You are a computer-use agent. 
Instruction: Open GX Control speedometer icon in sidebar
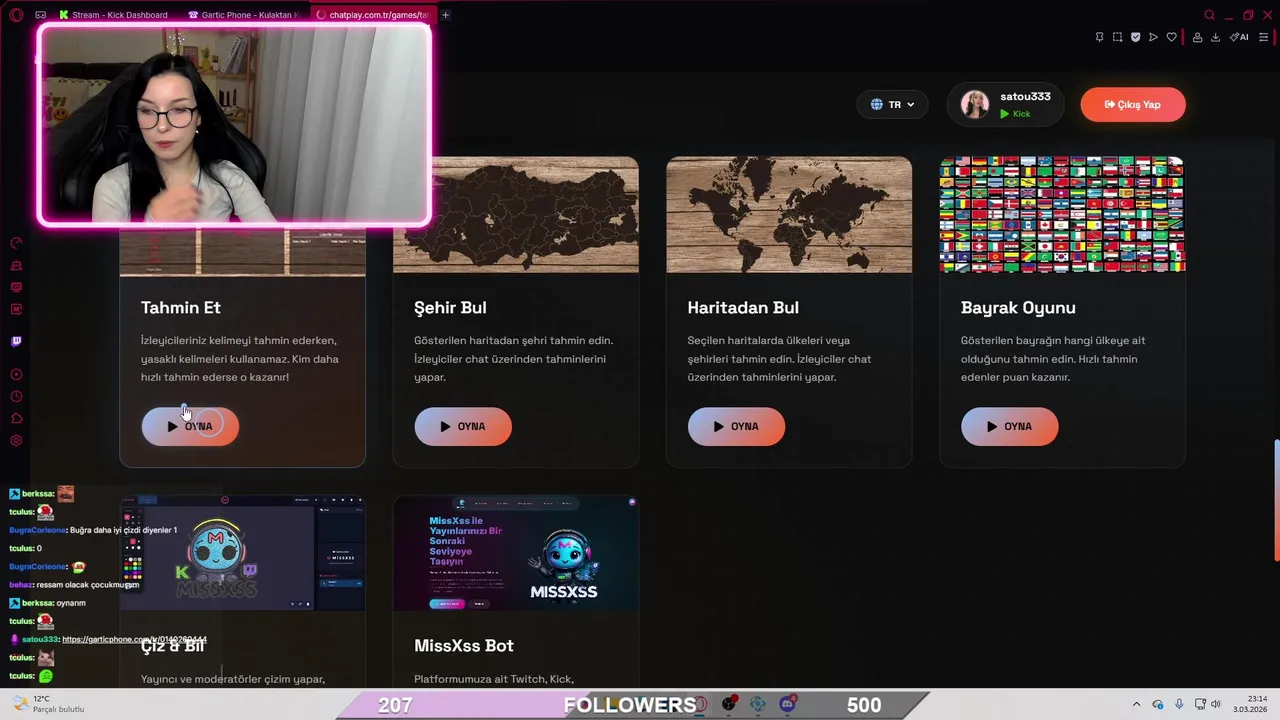click(16, 243)
